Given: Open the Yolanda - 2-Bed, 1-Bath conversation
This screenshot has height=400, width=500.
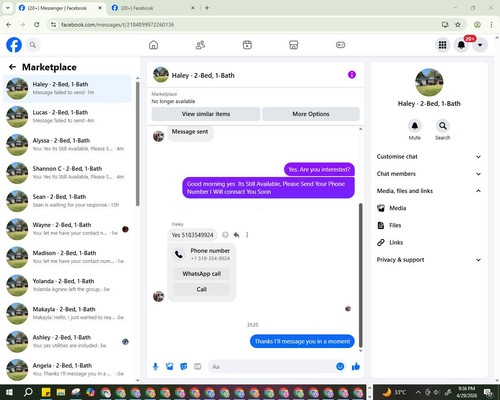Looking at the screenshot, I should pos(67,285).
